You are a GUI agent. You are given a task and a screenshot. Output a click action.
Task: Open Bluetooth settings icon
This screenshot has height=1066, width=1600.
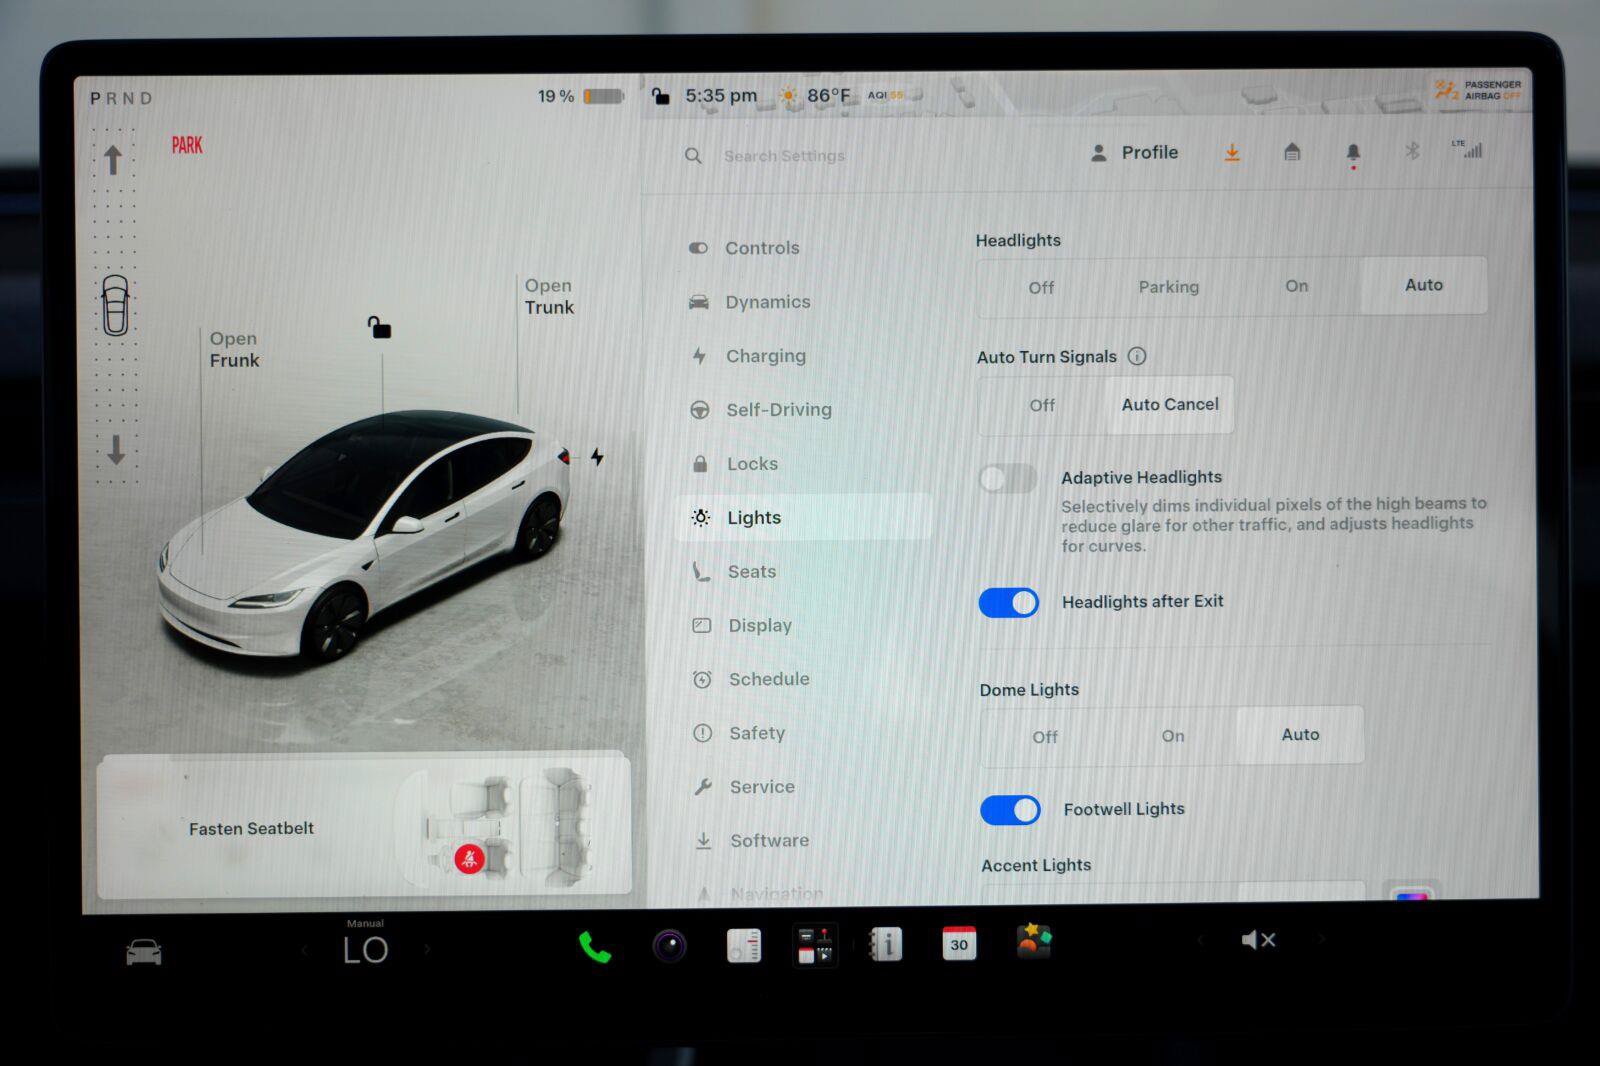[1412, 151]
